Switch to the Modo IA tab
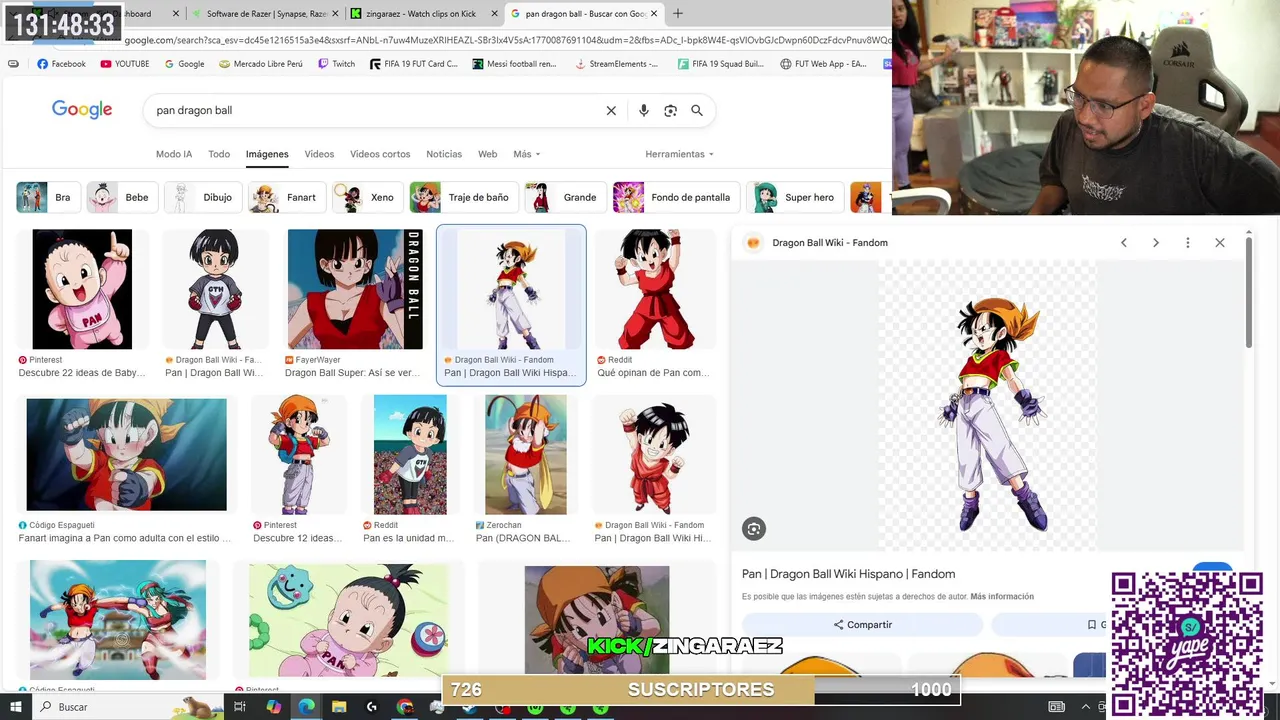Screen dimensions: 1280x720 pos(174,154)
